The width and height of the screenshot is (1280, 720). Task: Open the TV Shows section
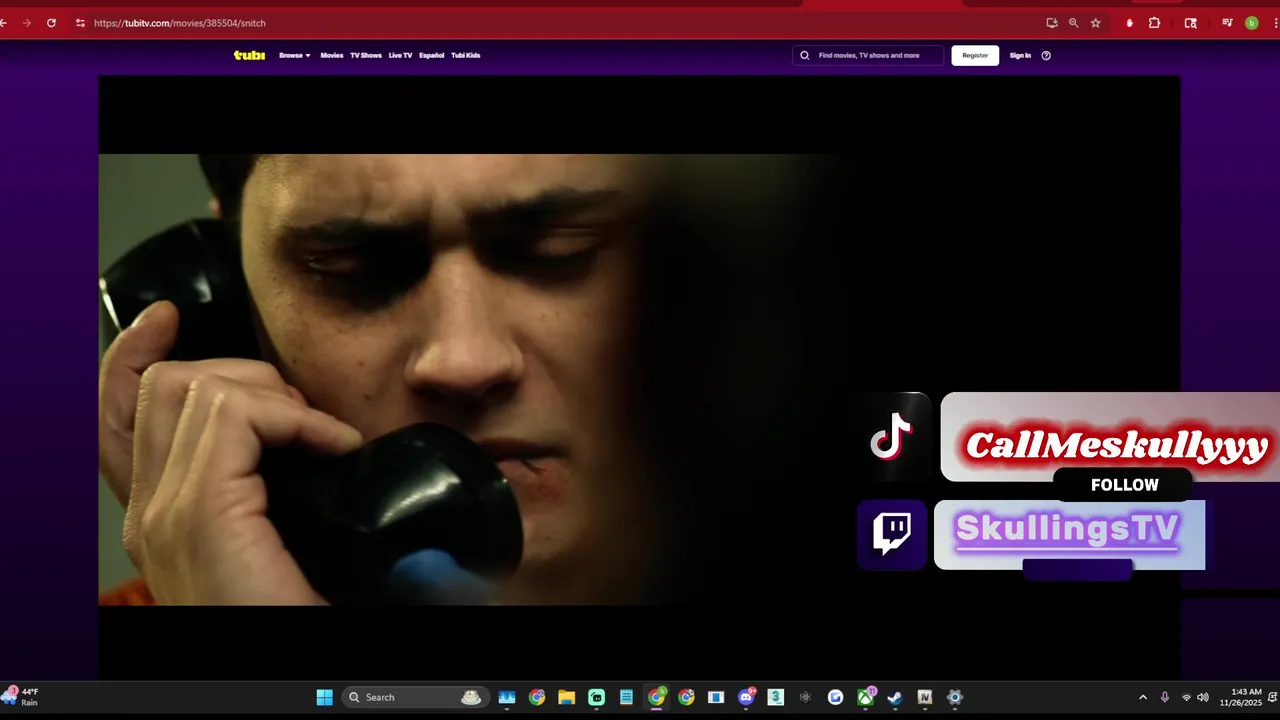tap(366, 55)
